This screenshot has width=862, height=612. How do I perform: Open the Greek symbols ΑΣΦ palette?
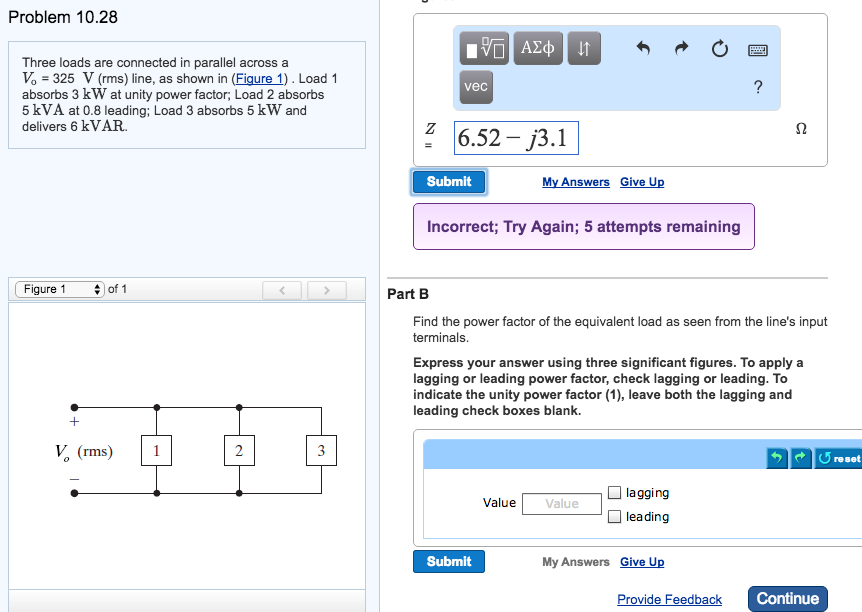(x=537, y=47)
